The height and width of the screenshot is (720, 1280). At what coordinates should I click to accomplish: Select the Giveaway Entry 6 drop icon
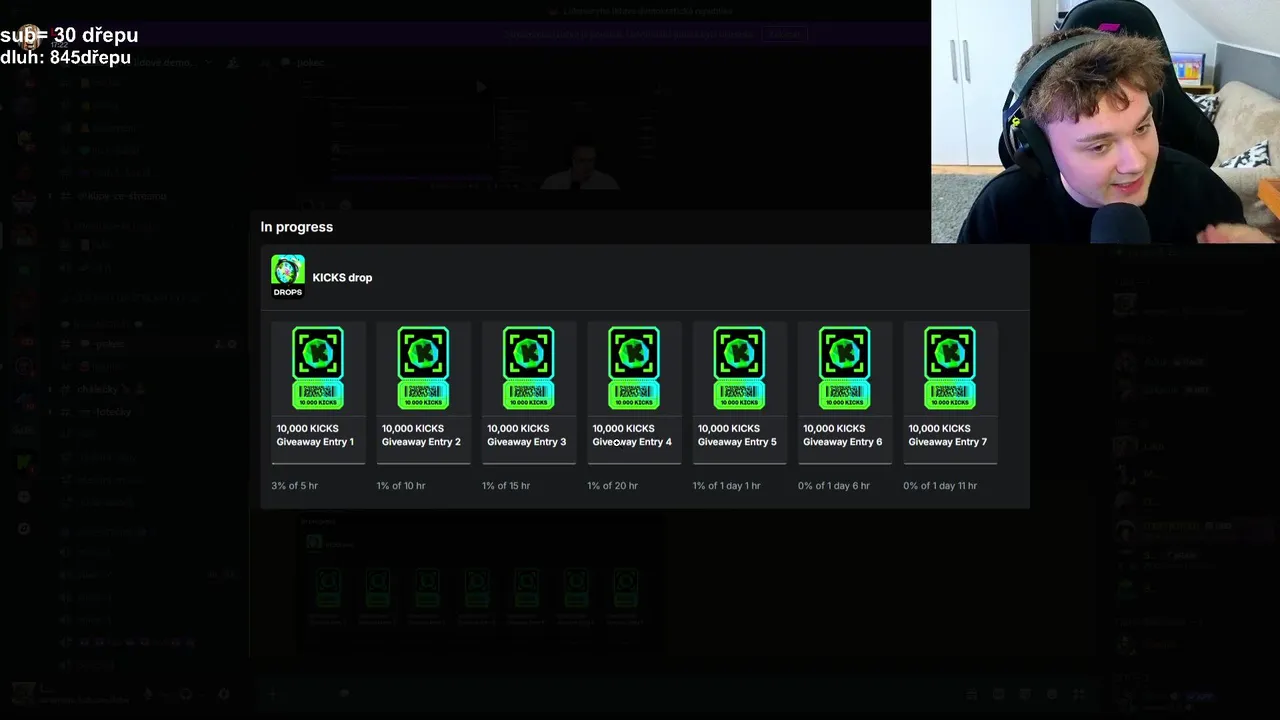tap(844, 368)
